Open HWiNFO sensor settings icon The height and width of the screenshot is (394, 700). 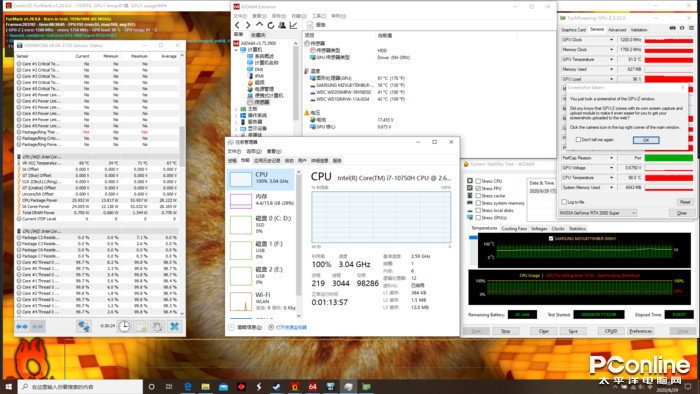tap(158, 327)
